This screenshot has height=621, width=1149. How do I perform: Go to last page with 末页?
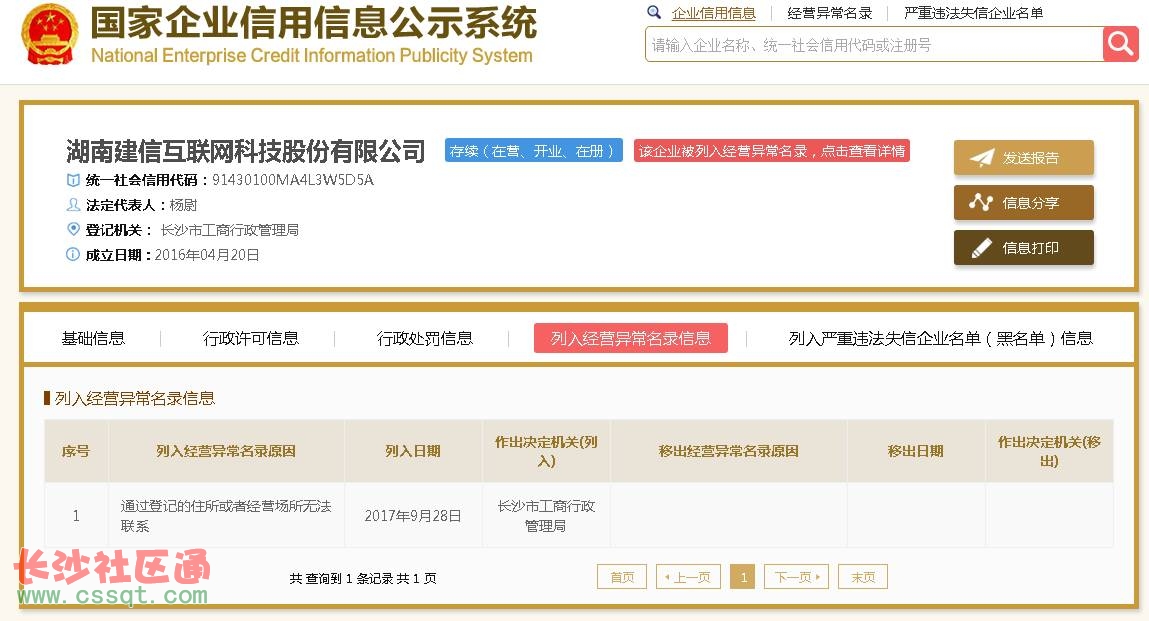[x=862, y=577]
